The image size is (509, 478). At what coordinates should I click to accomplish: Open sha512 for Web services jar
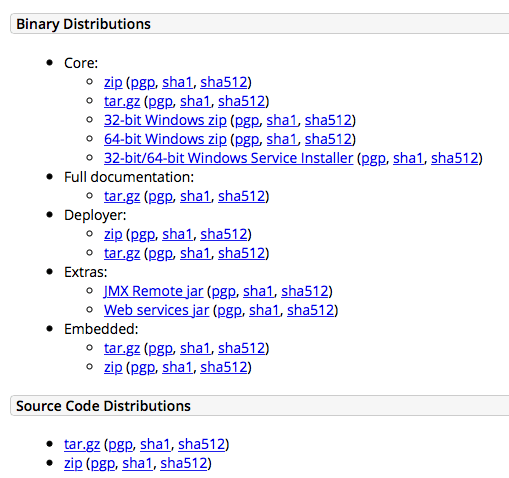click(311, 310)
